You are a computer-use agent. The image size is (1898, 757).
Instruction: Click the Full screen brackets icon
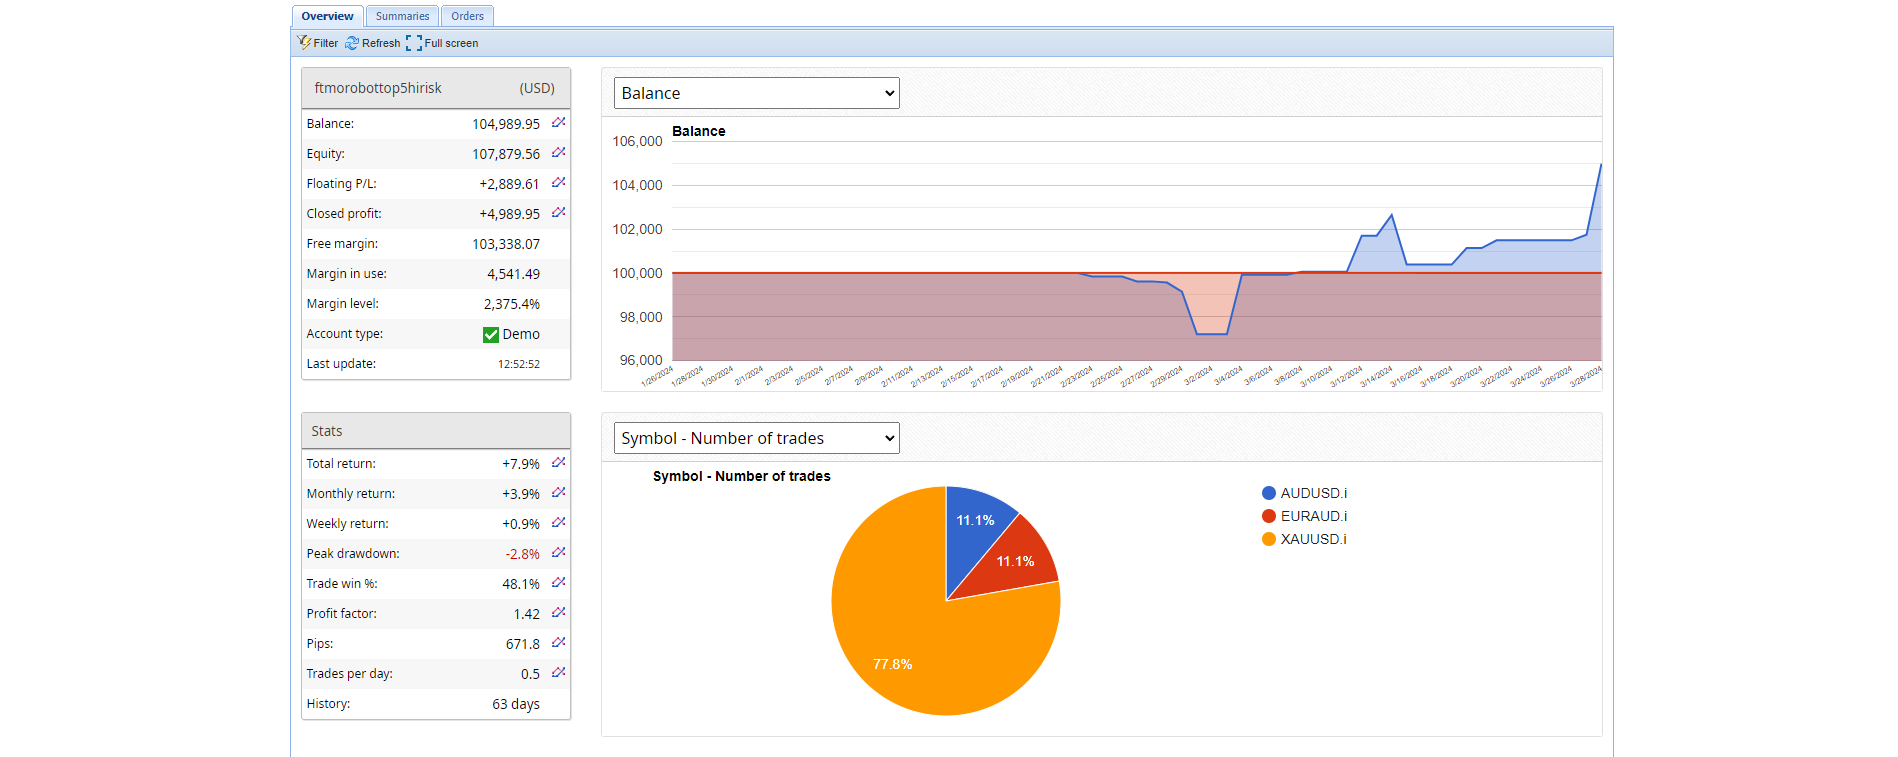(414, 43)
